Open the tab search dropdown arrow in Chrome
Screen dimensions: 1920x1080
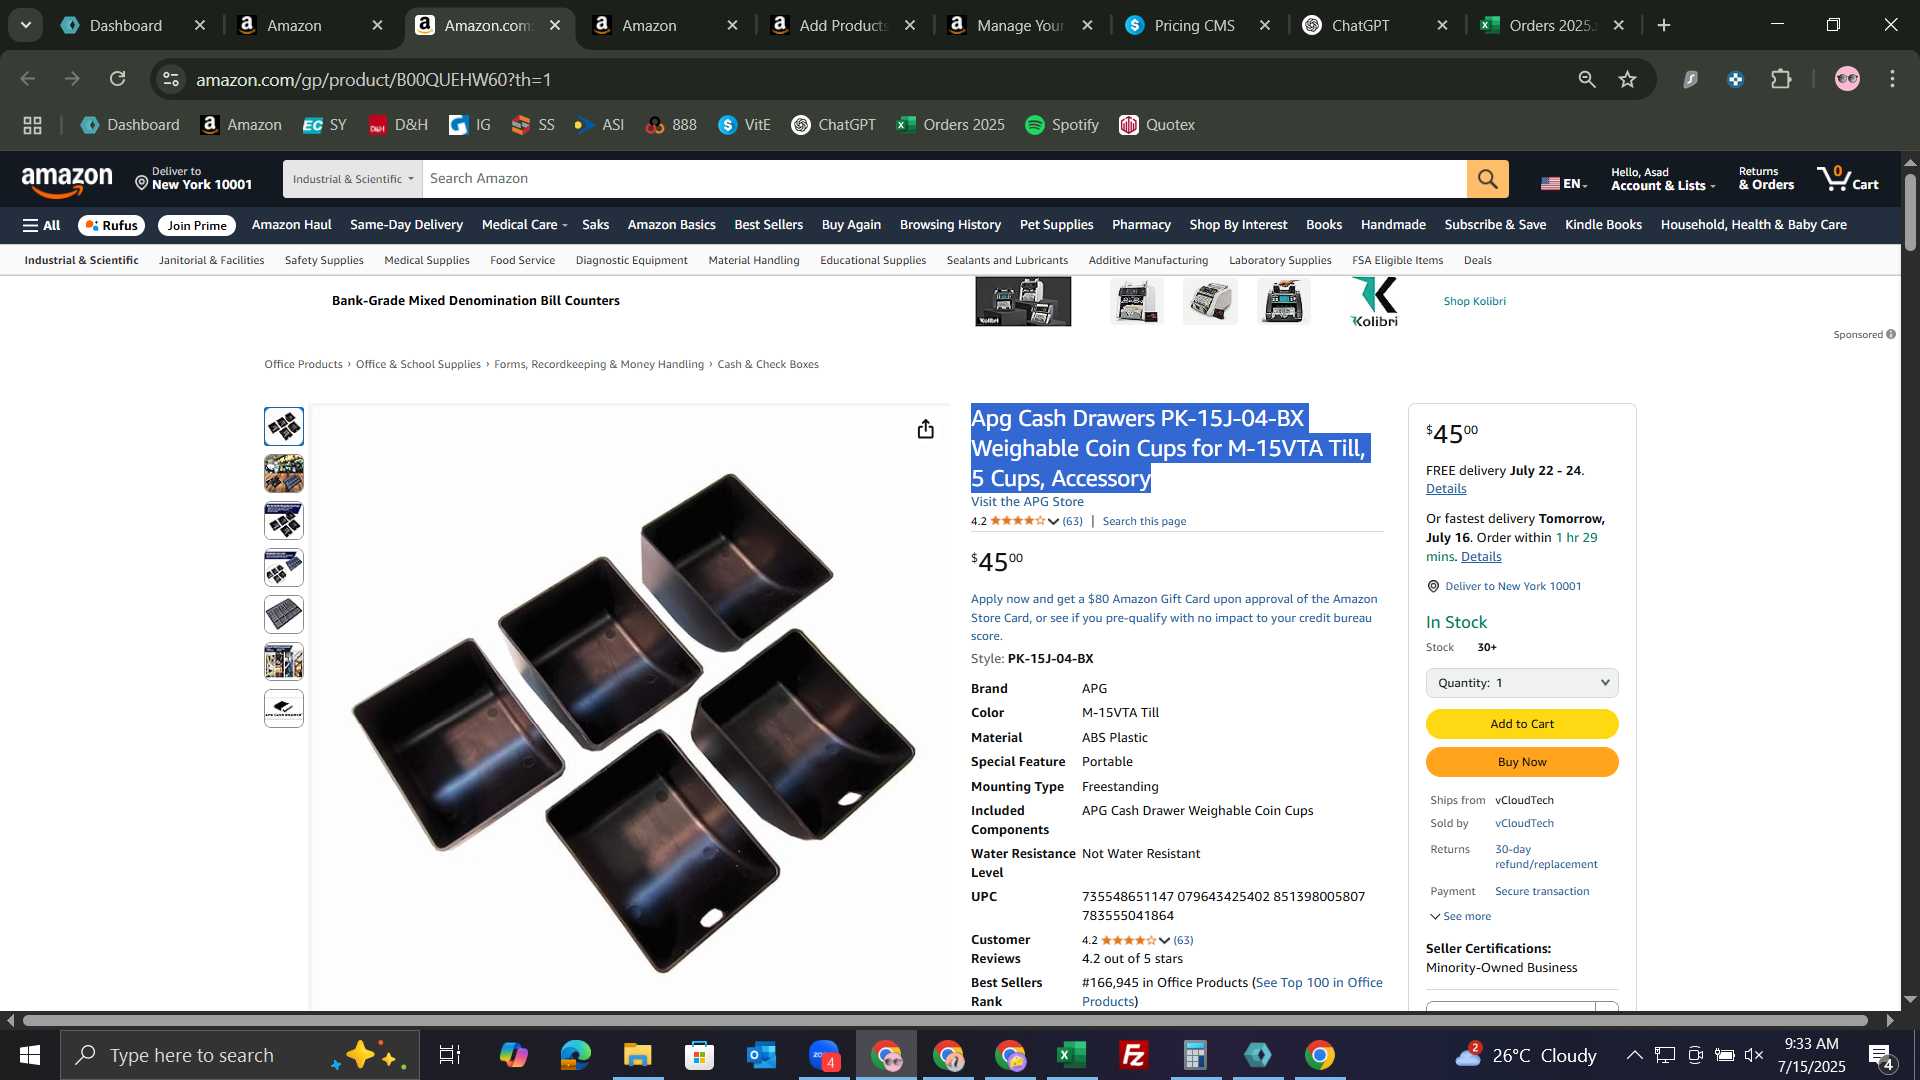point(25,25)
